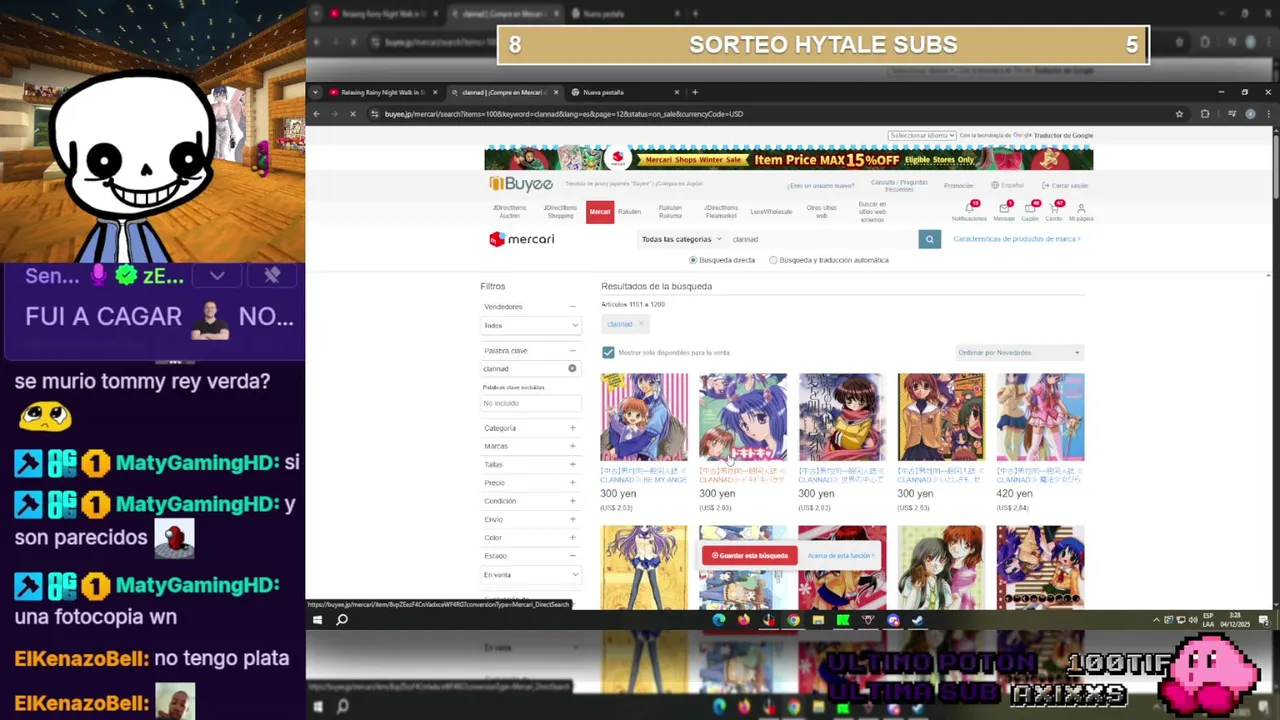The height and width of the screenshot is (720, 1280).
Task: Collapse Vendedores filter section
Action: click(572, 306)
